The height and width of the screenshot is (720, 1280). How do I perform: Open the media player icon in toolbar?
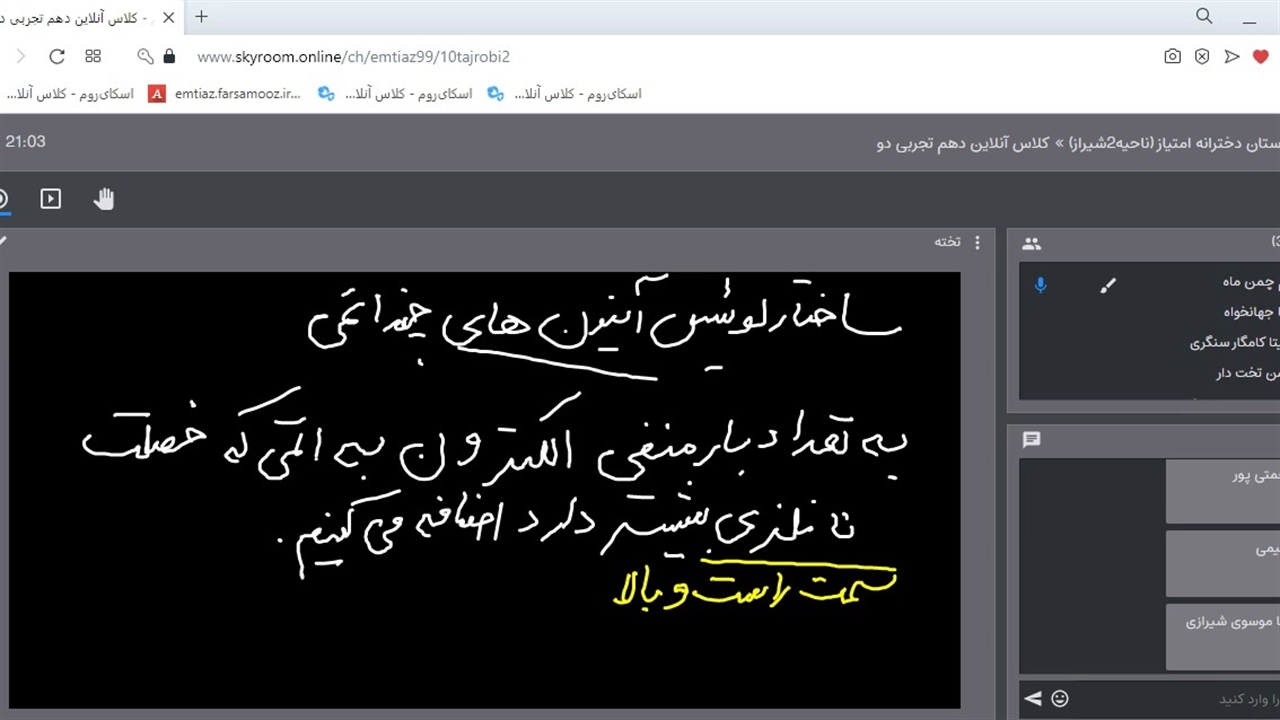51,199
